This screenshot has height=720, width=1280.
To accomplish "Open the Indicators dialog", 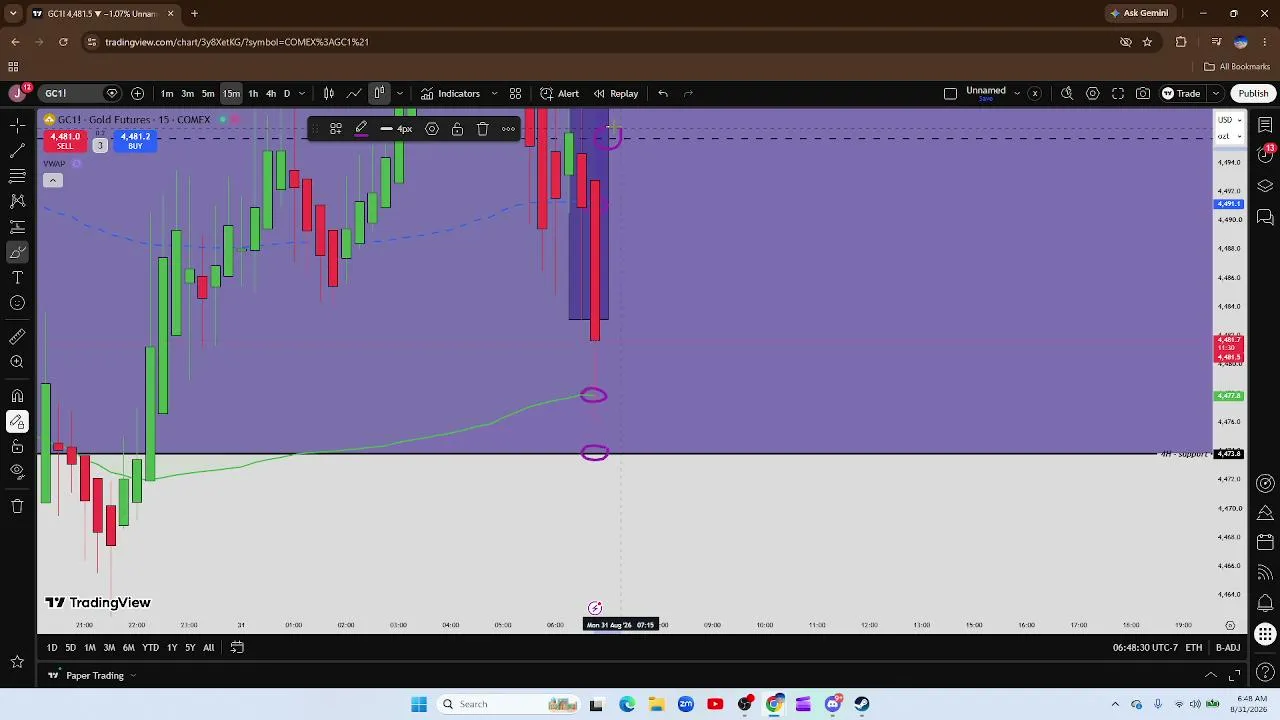I will 450,93.
